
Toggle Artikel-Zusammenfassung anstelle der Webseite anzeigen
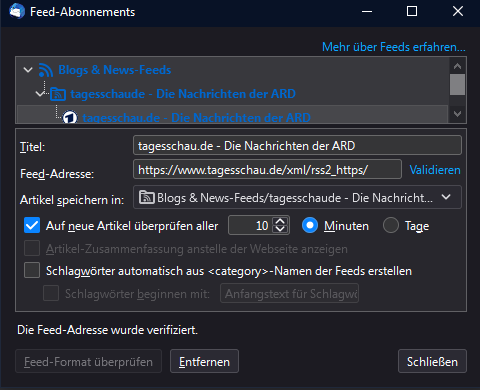point(32,248)
